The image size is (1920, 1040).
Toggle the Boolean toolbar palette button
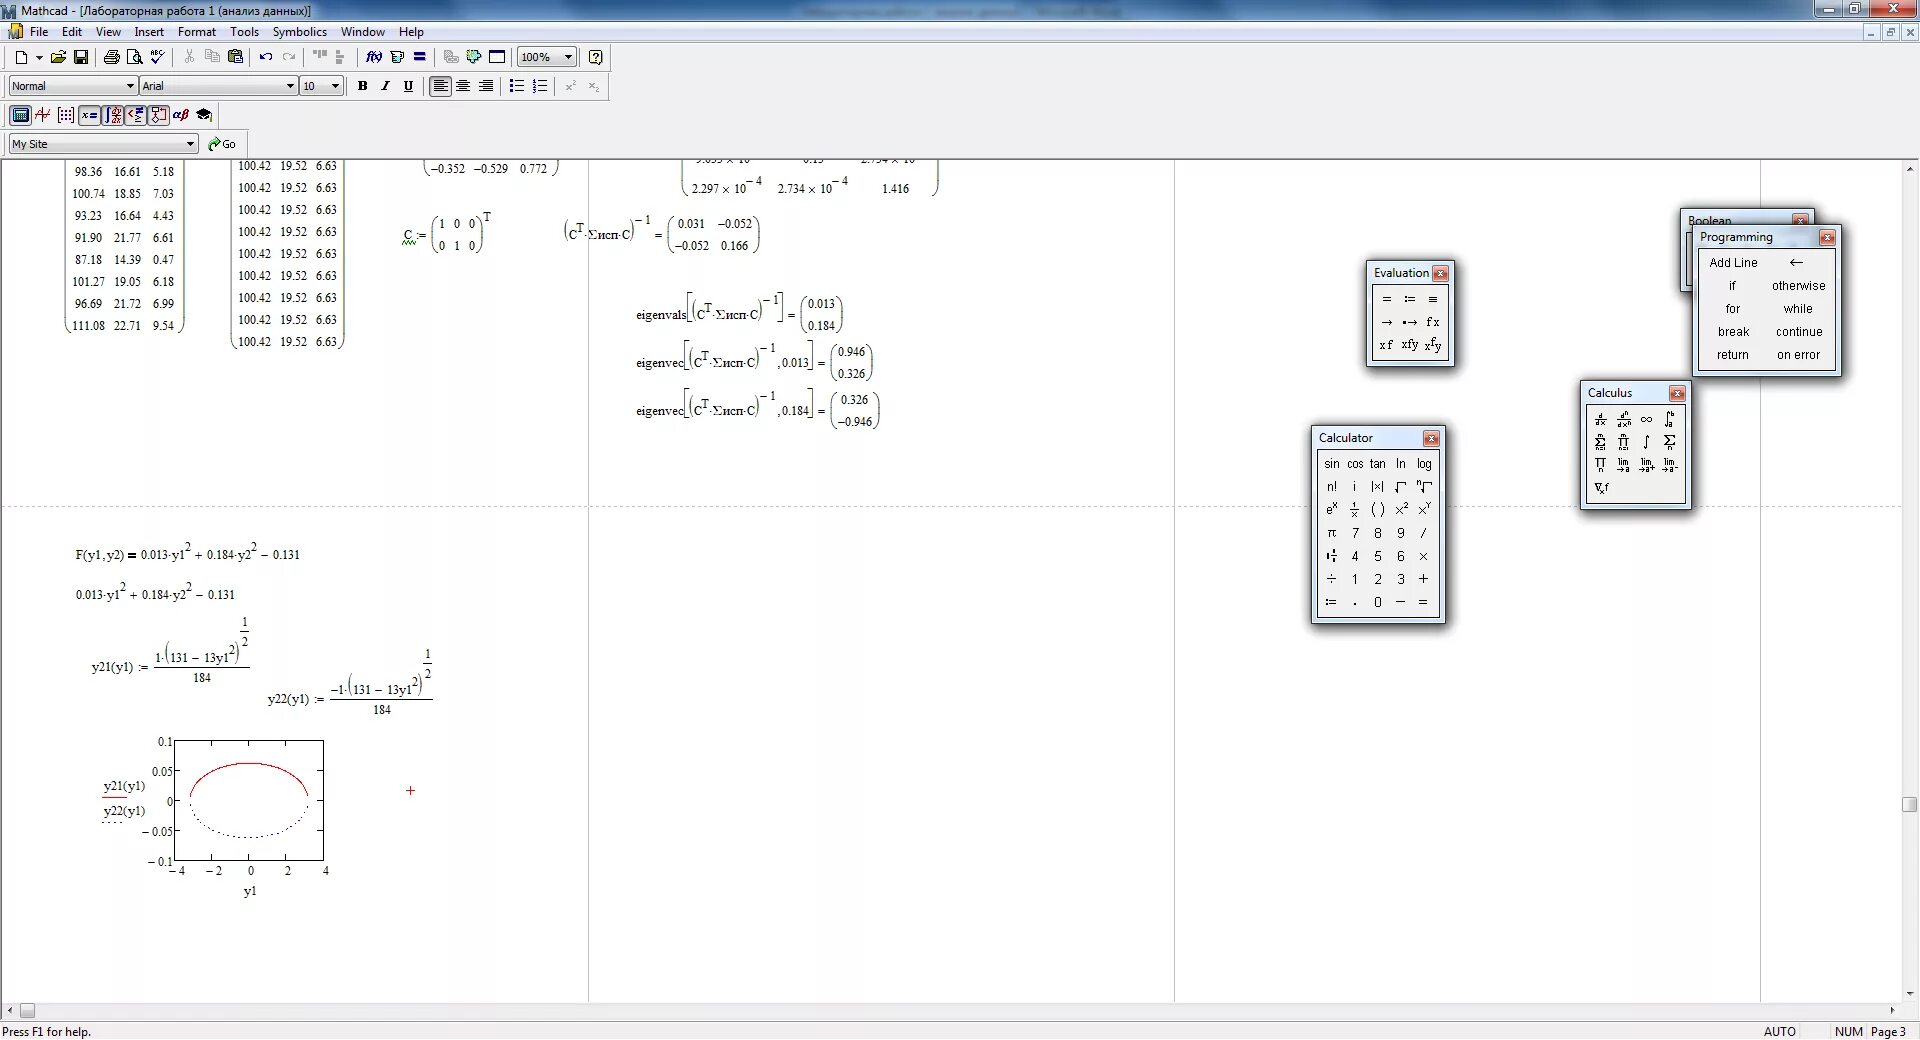pos(135,115)
